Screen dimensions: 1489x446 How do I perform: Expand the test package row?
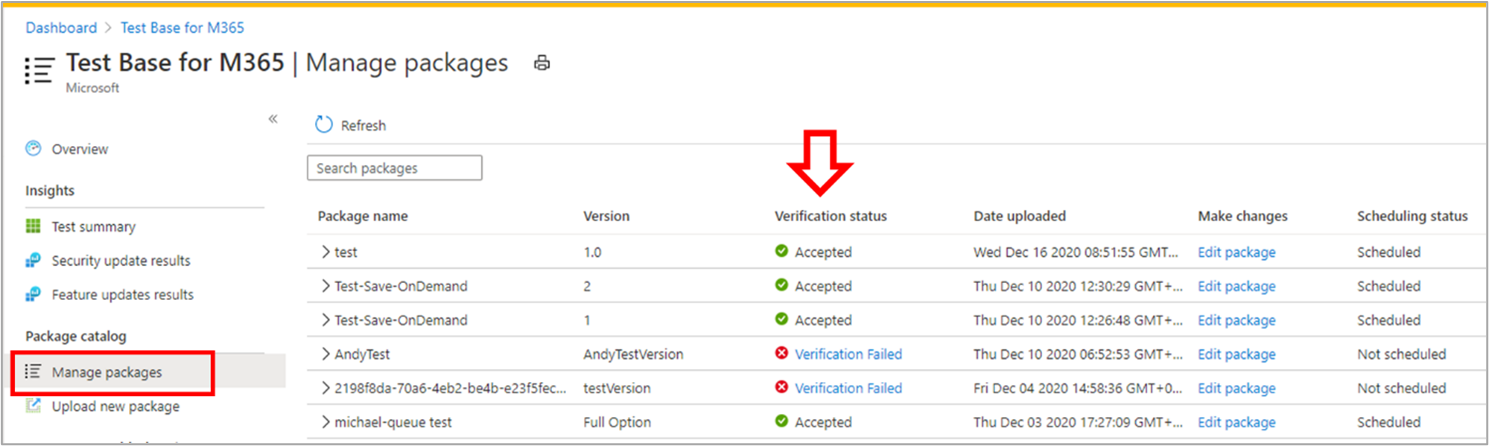325,252
